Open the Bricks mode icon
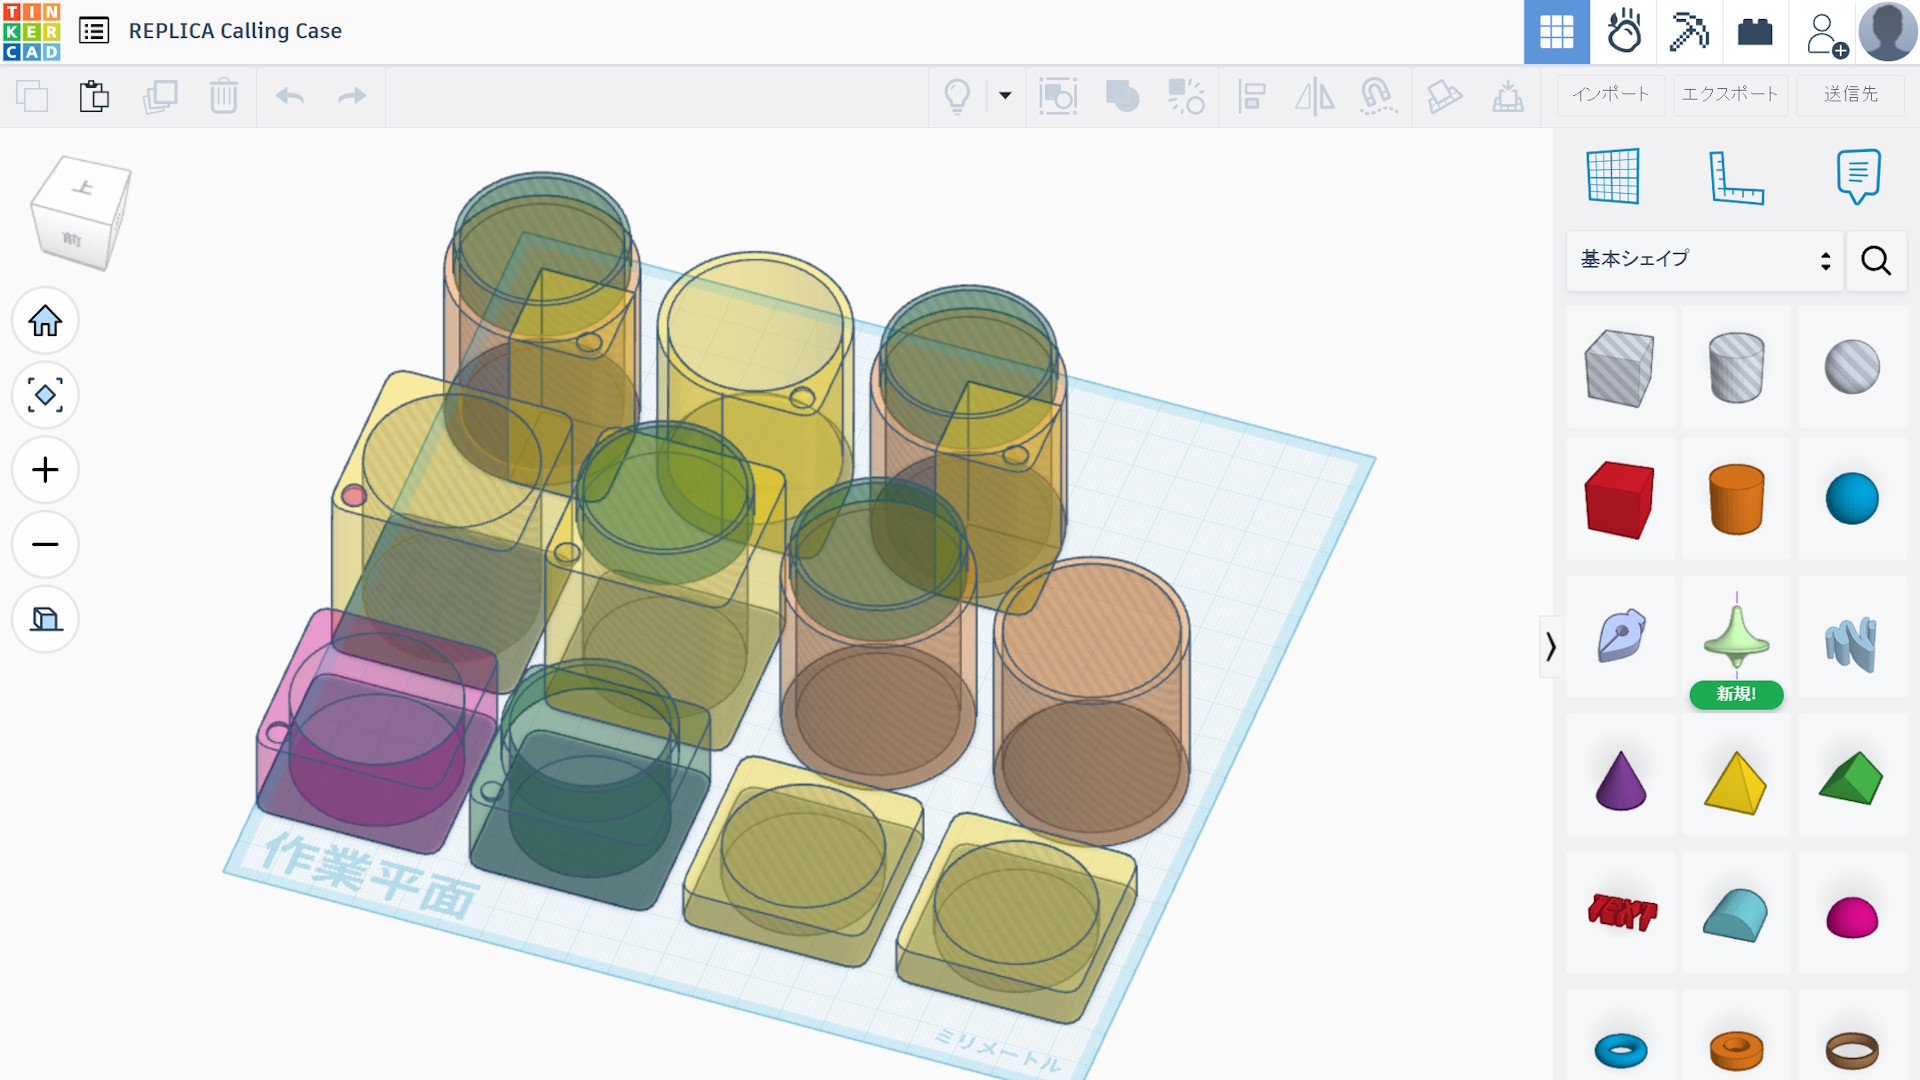 pyautogui.click(x=1754, y=32)
